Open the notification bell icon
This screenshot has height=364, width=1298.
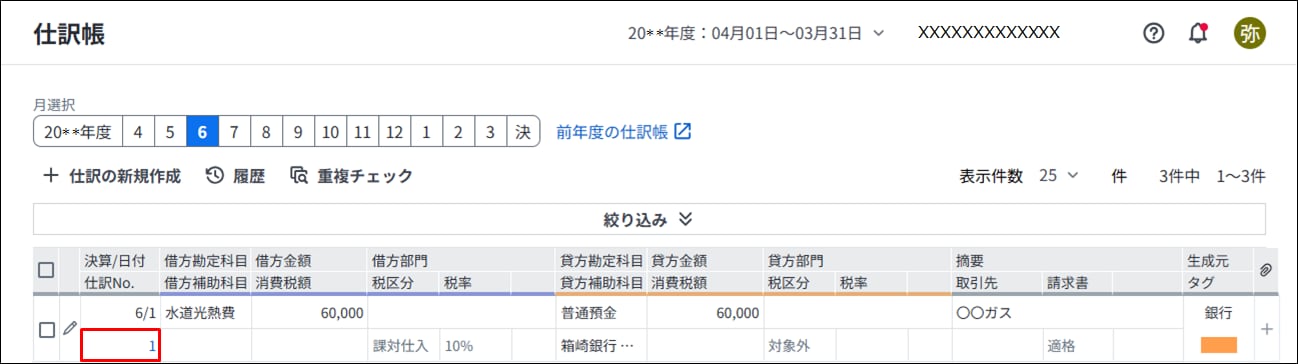click(1197, 33)
